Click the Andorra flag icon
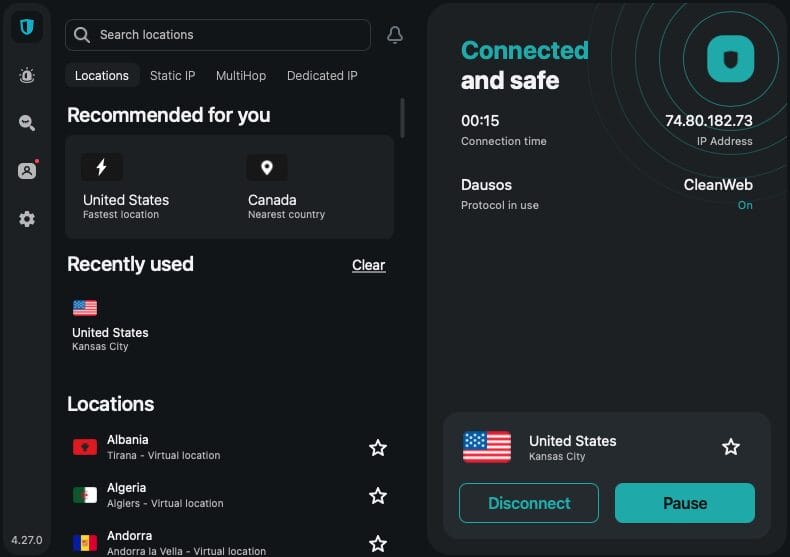The height and width of the screenshot is (557, 790). 85,542
